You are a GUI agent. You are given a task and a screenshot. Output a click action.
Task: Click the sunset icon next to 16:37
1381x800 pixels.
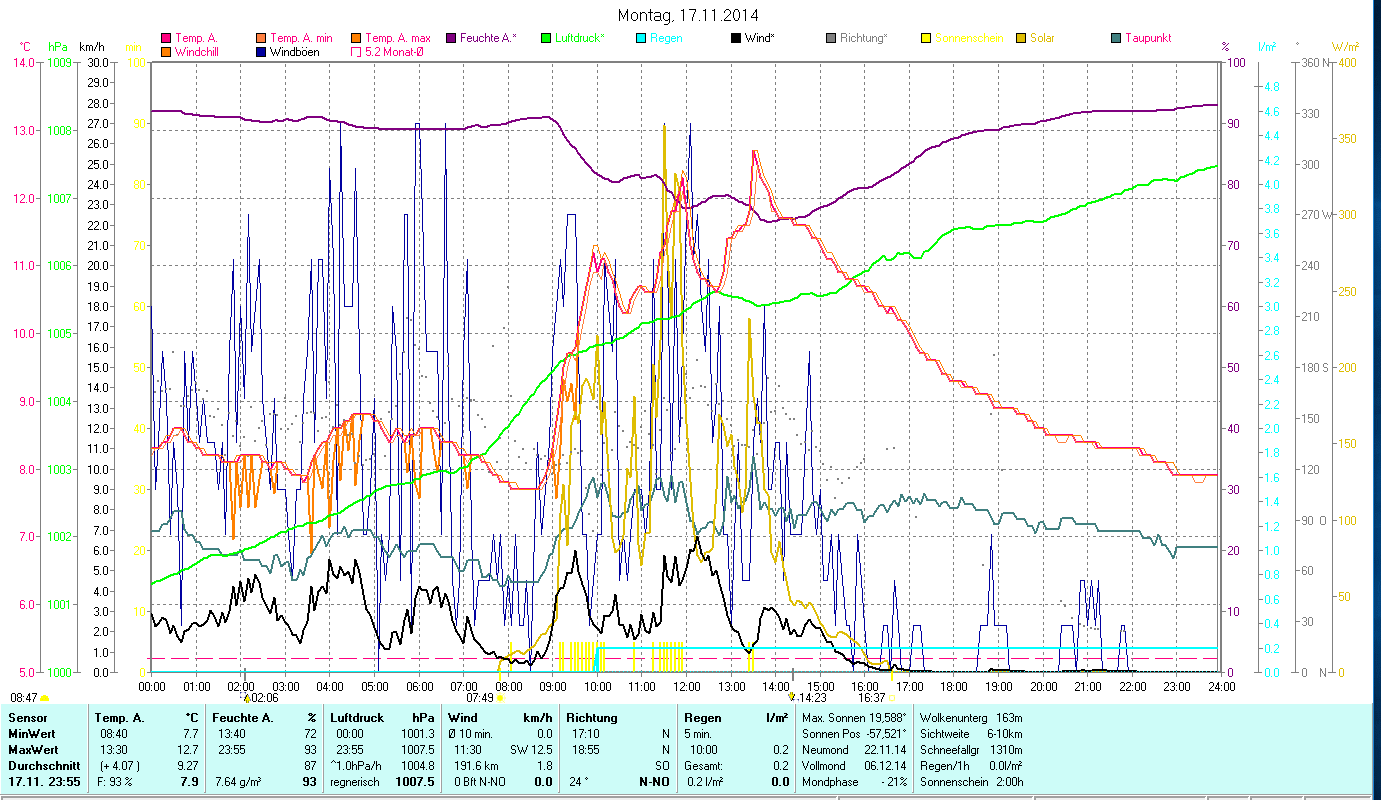[893, 698]
